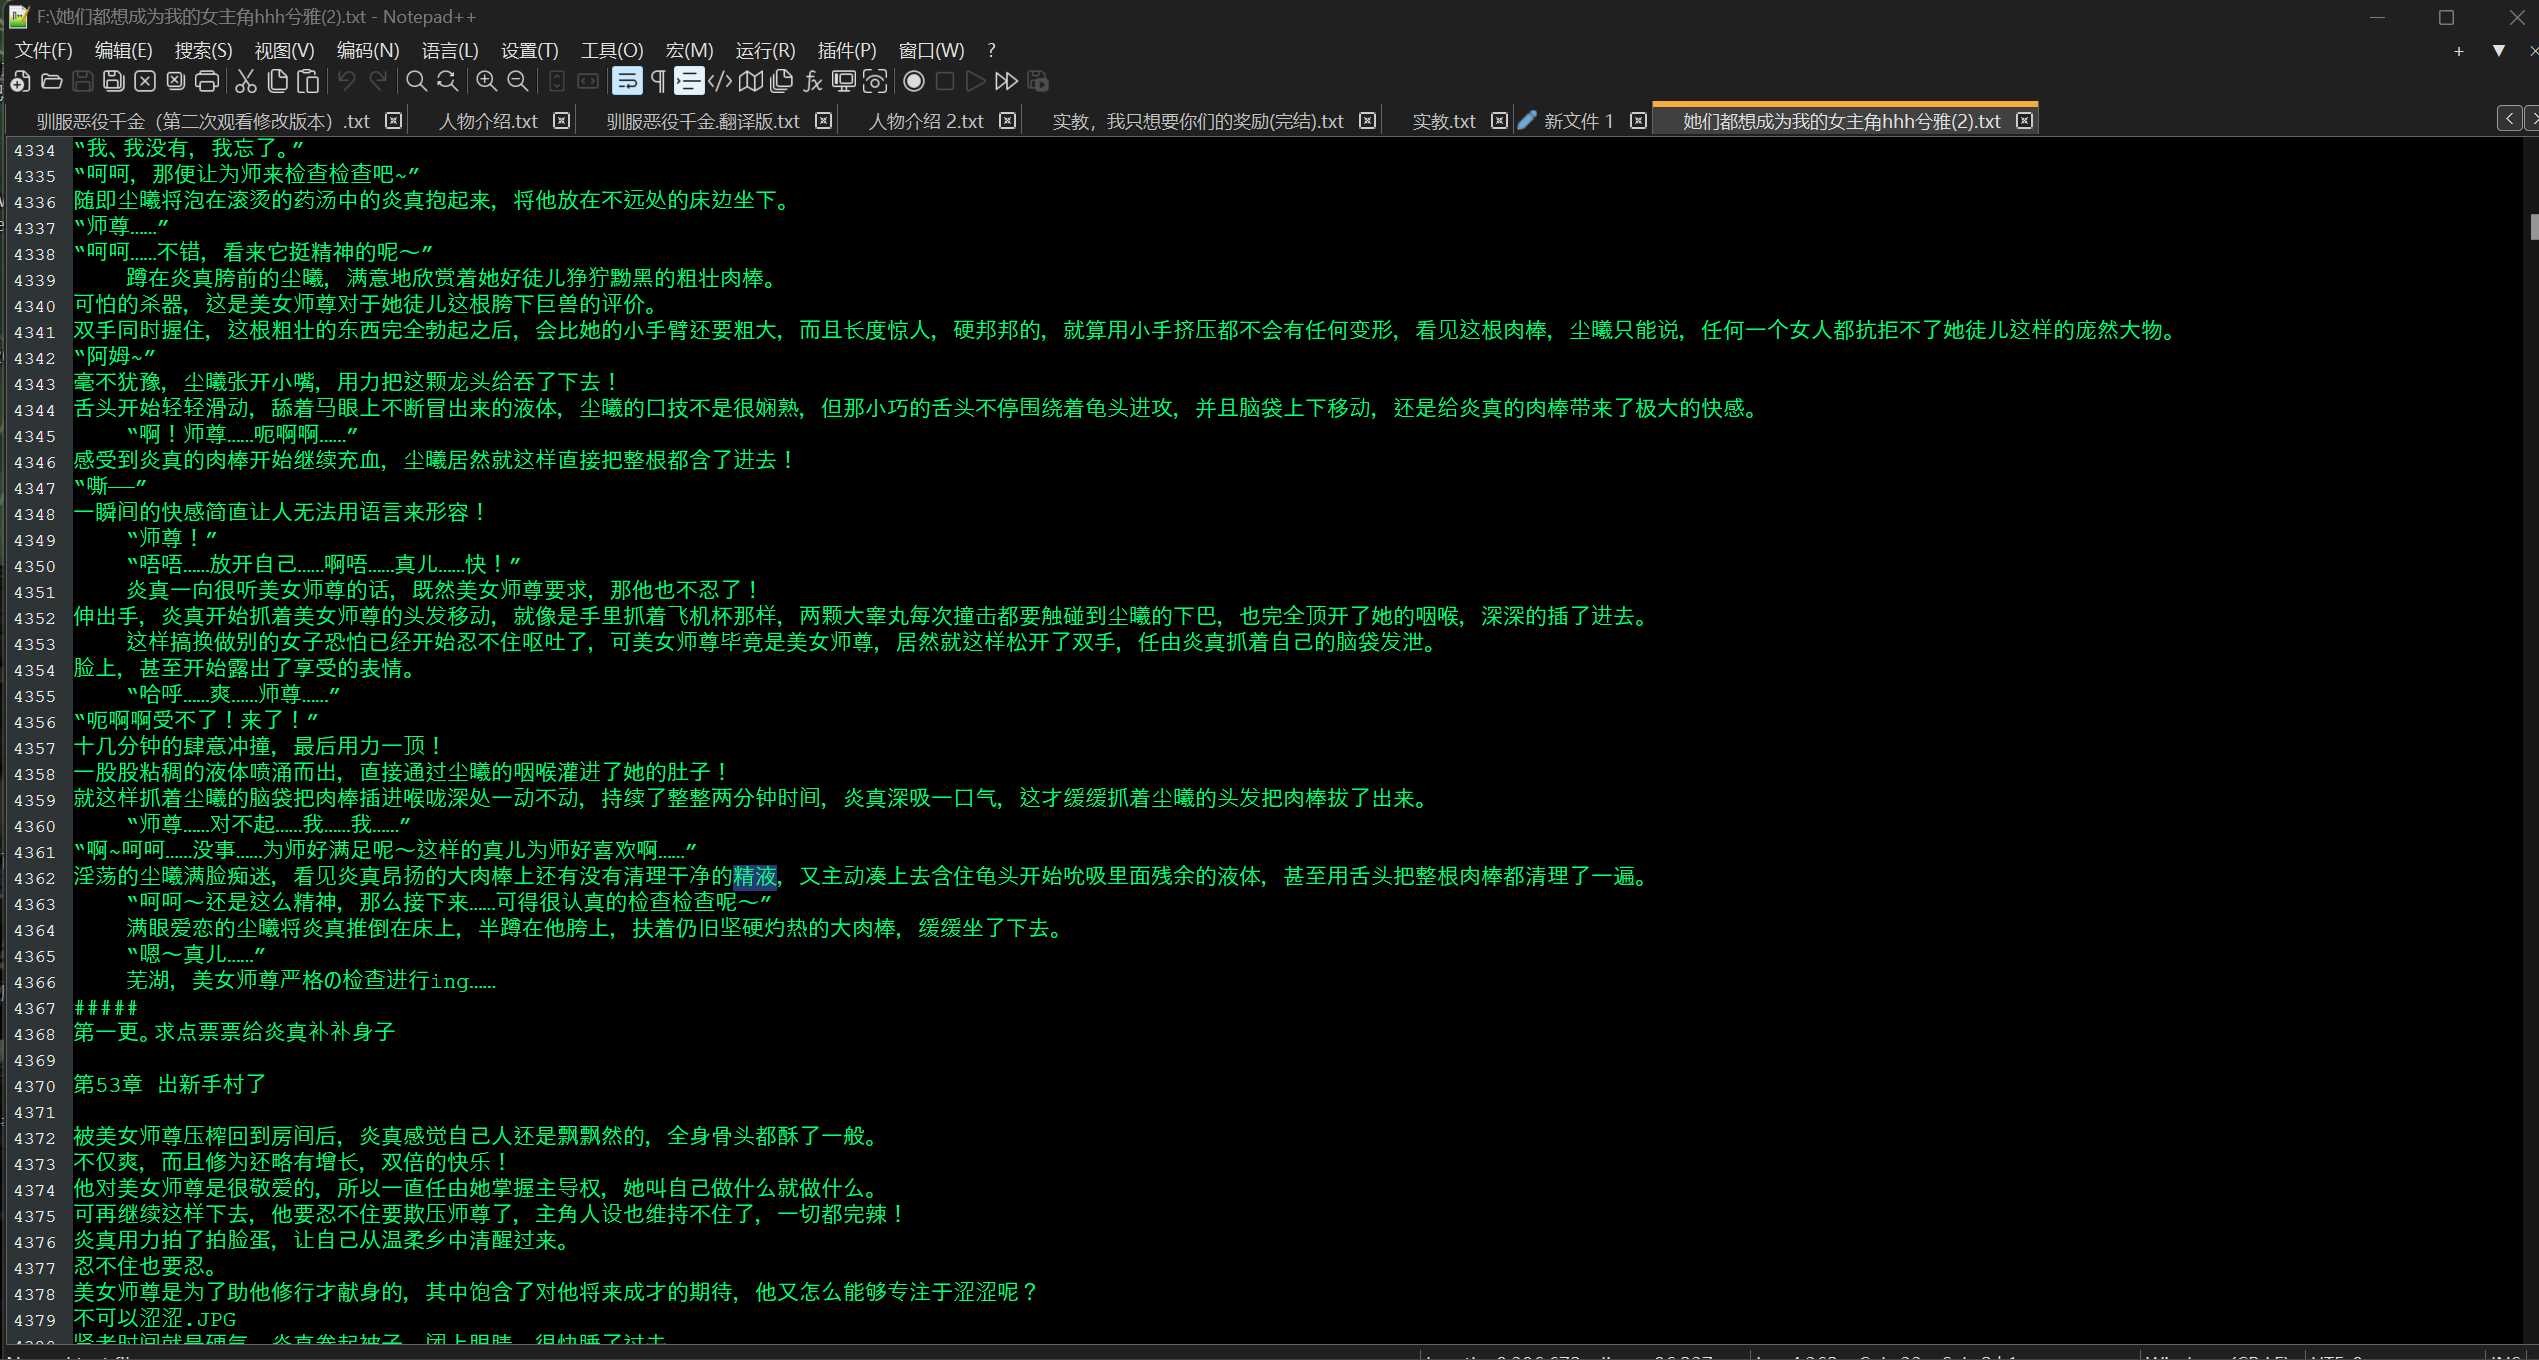Open the tab list dropdown triangle

pos(2498,50)
